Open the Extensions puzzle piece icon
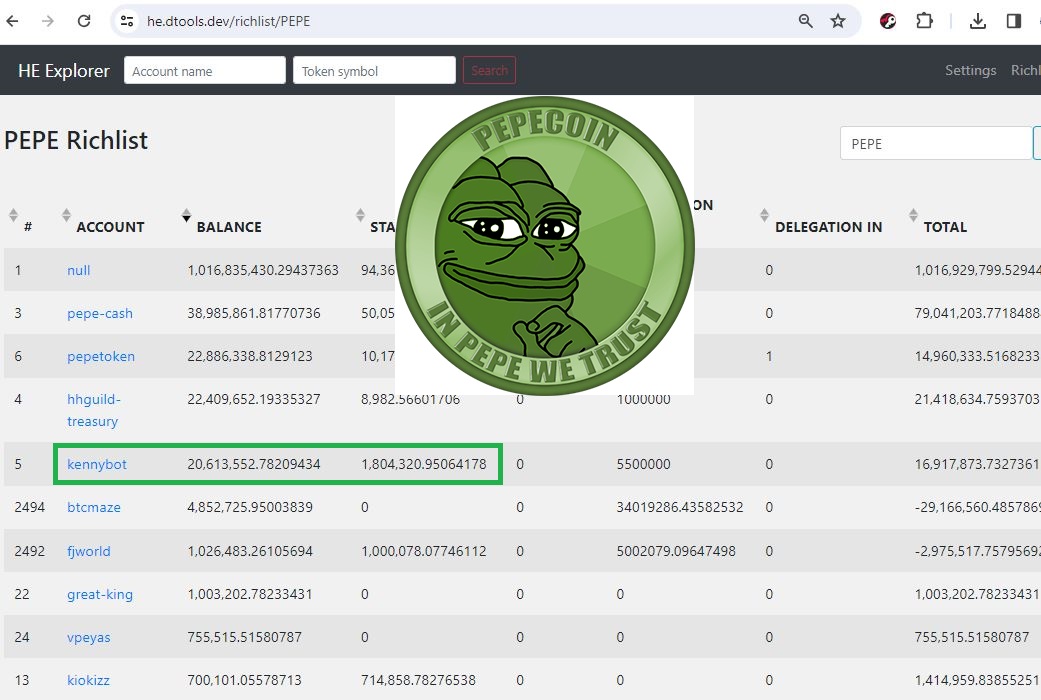The image size is (1041, 700). coord(924,21)
